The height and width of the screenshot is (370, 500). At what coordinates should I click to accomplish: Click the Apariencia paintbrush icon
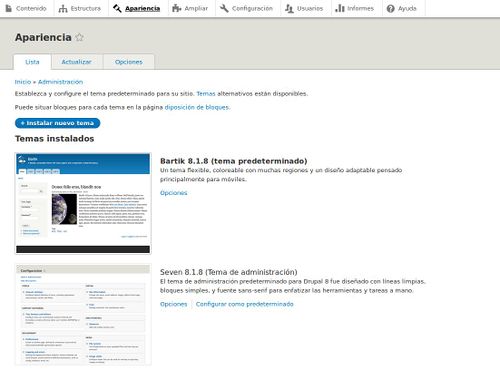pos(117,8)
